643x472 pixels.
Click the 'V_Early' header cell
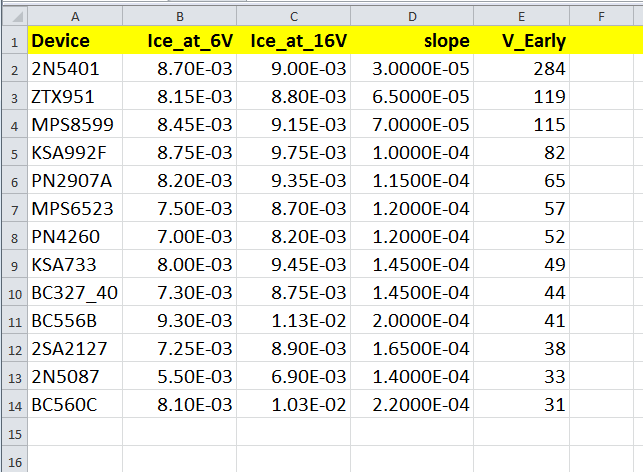tap(522, 40)
